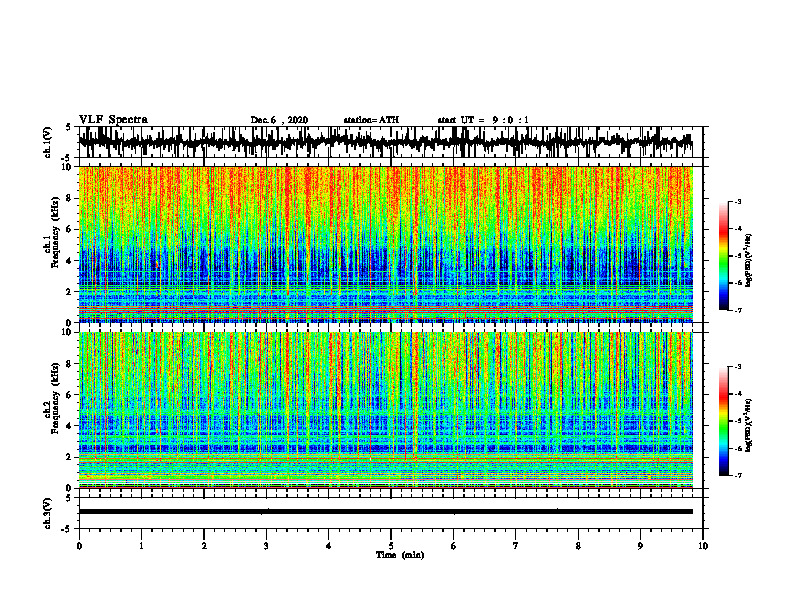This screenshot has width=792, height=612.
Task: Select the "ch.1(V)" waveform axis label
Action: 48,142
